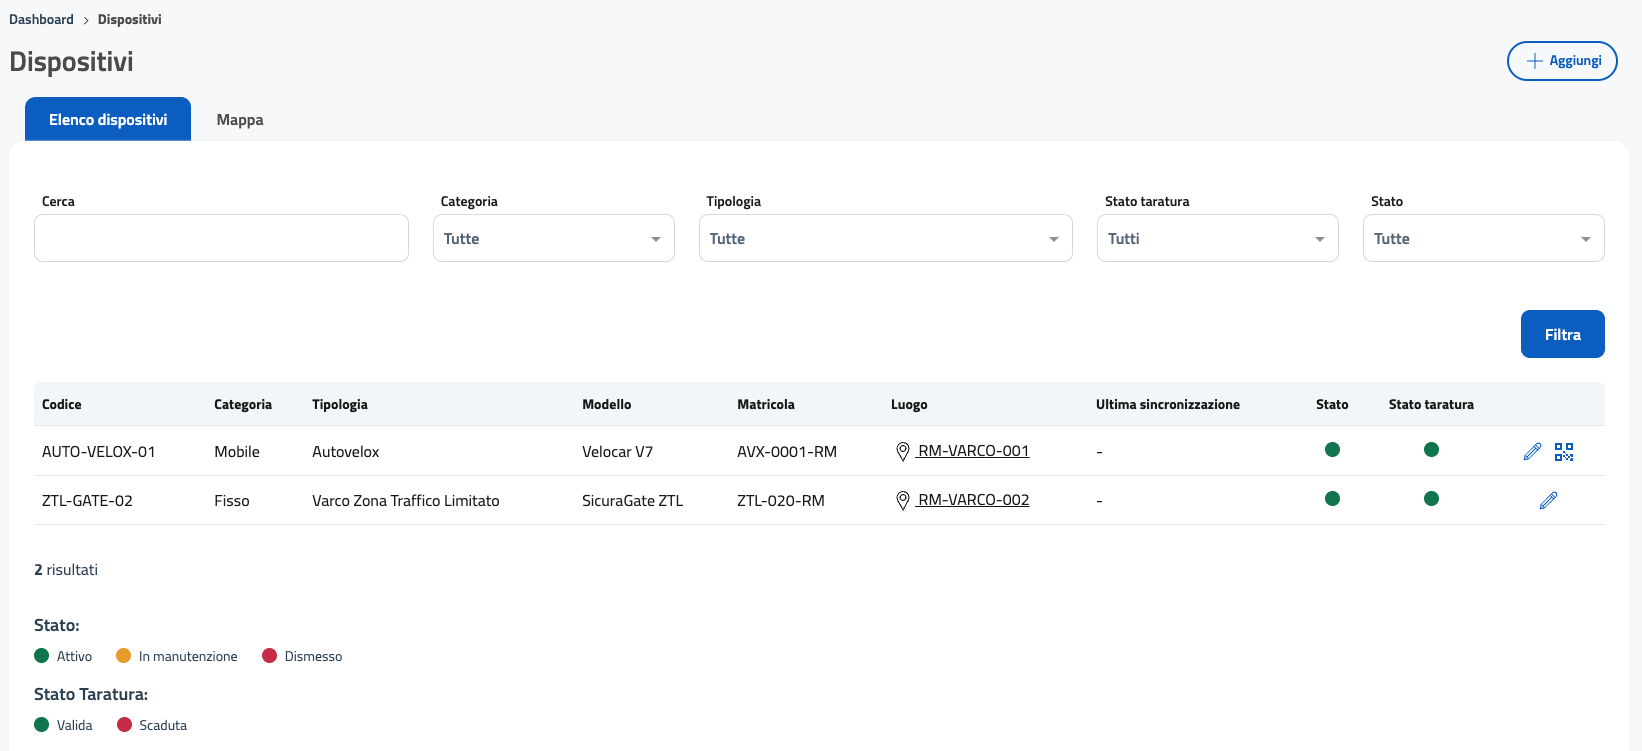
Task: Open the Tipologia dropdown filter
Action: pos(885,239)
